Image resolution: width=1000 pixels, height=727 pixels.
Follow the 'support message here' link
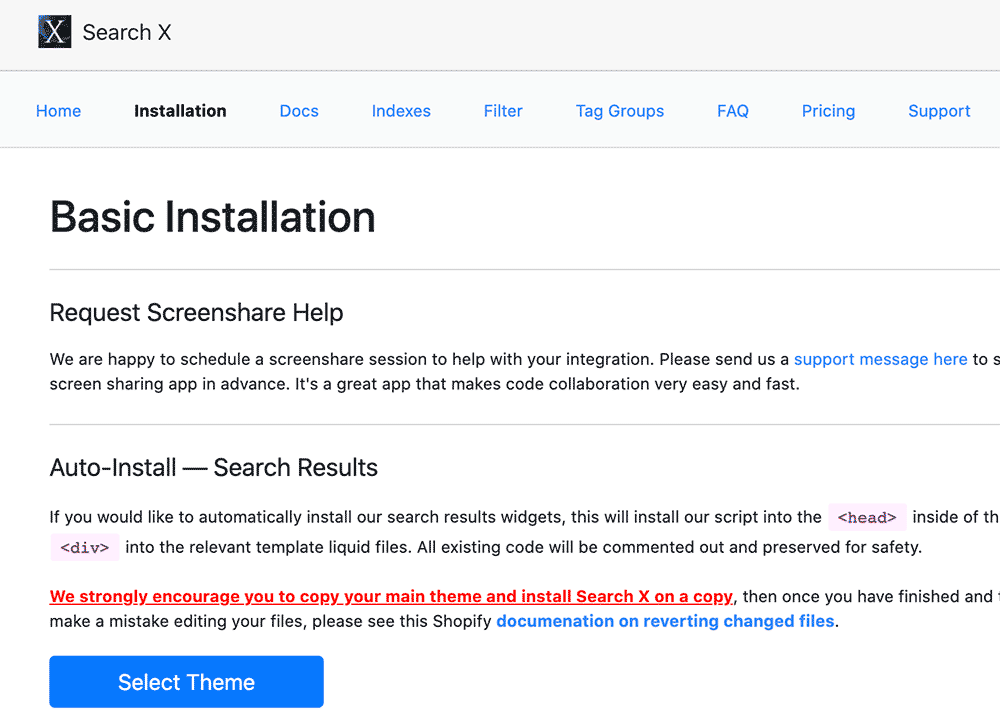[881, 359]
